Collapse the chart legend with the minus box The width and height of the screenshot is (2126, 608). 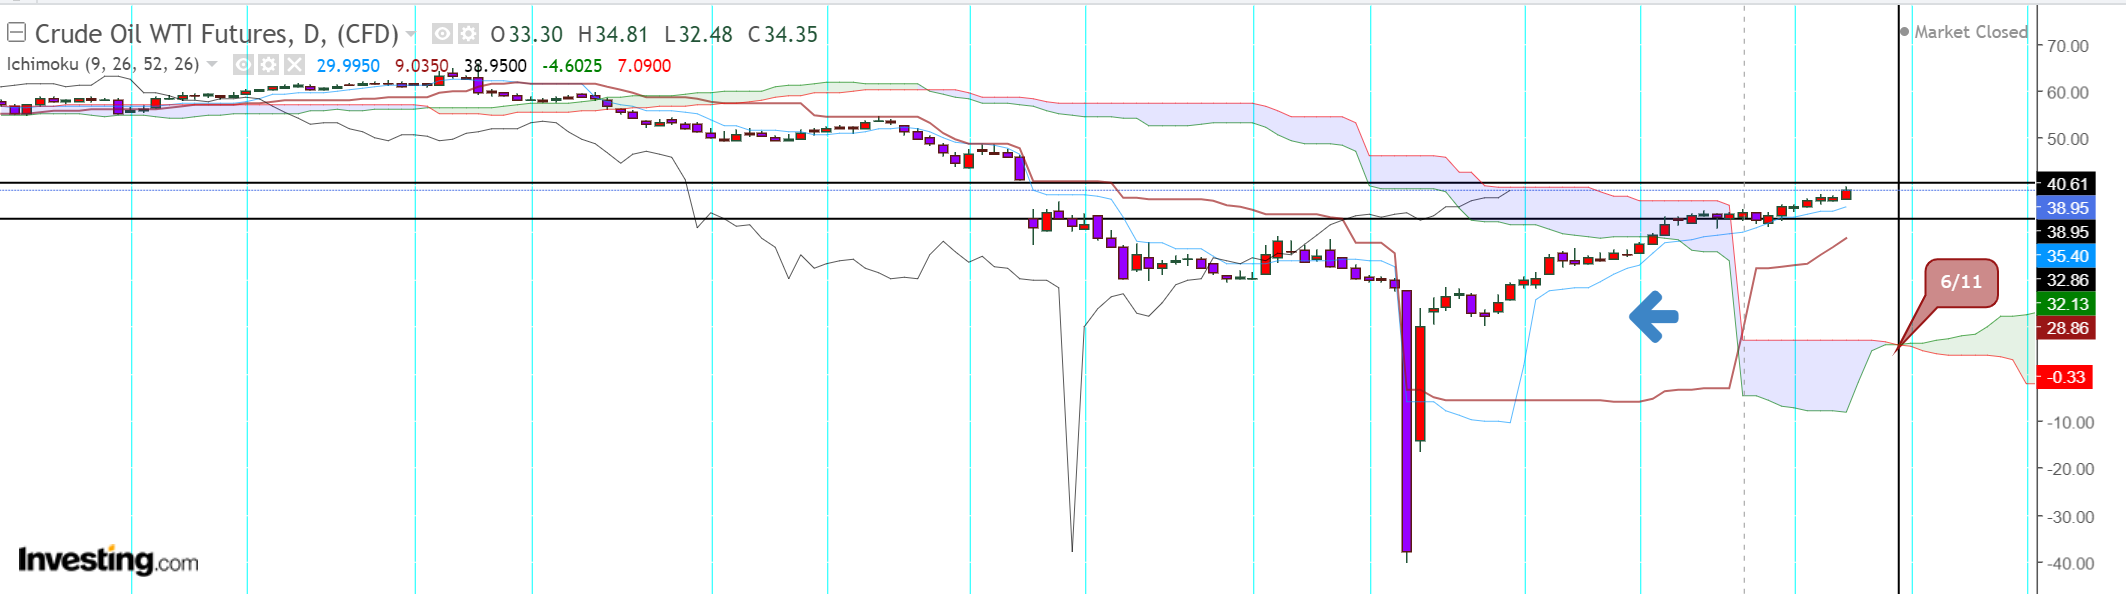[16, 33]
